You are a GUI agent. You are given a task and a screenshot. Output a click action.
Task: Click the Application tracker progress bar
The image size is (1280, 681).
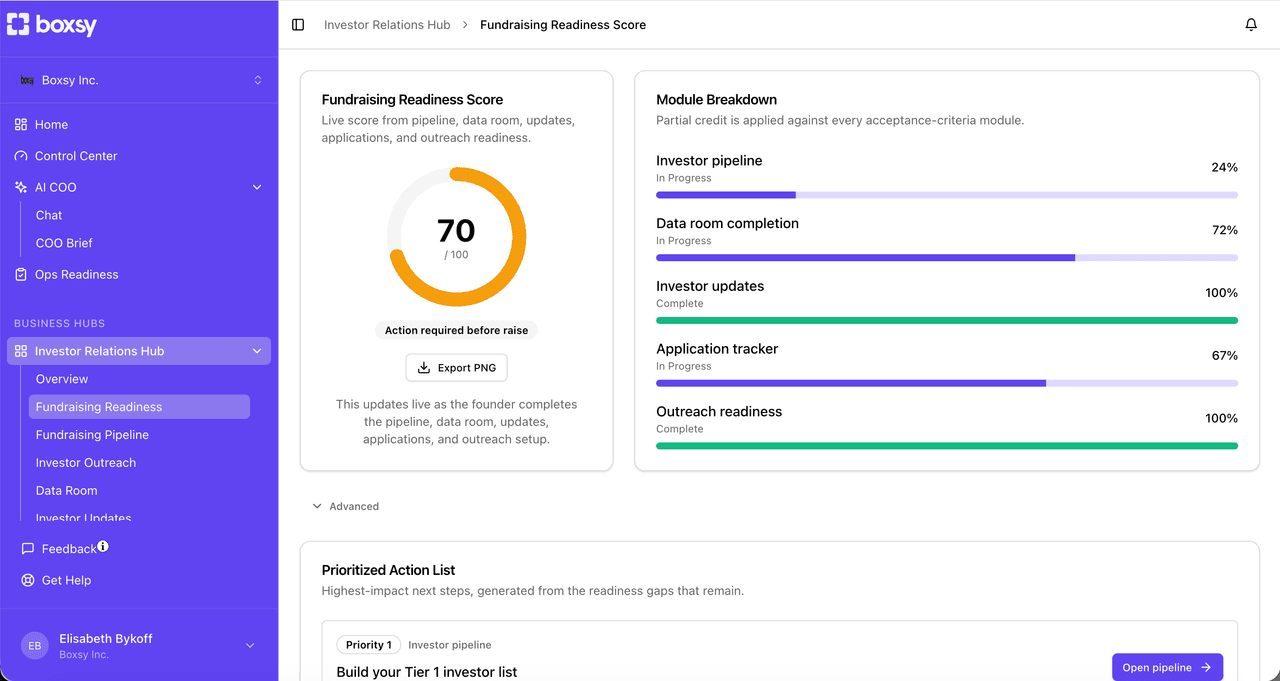947,383
